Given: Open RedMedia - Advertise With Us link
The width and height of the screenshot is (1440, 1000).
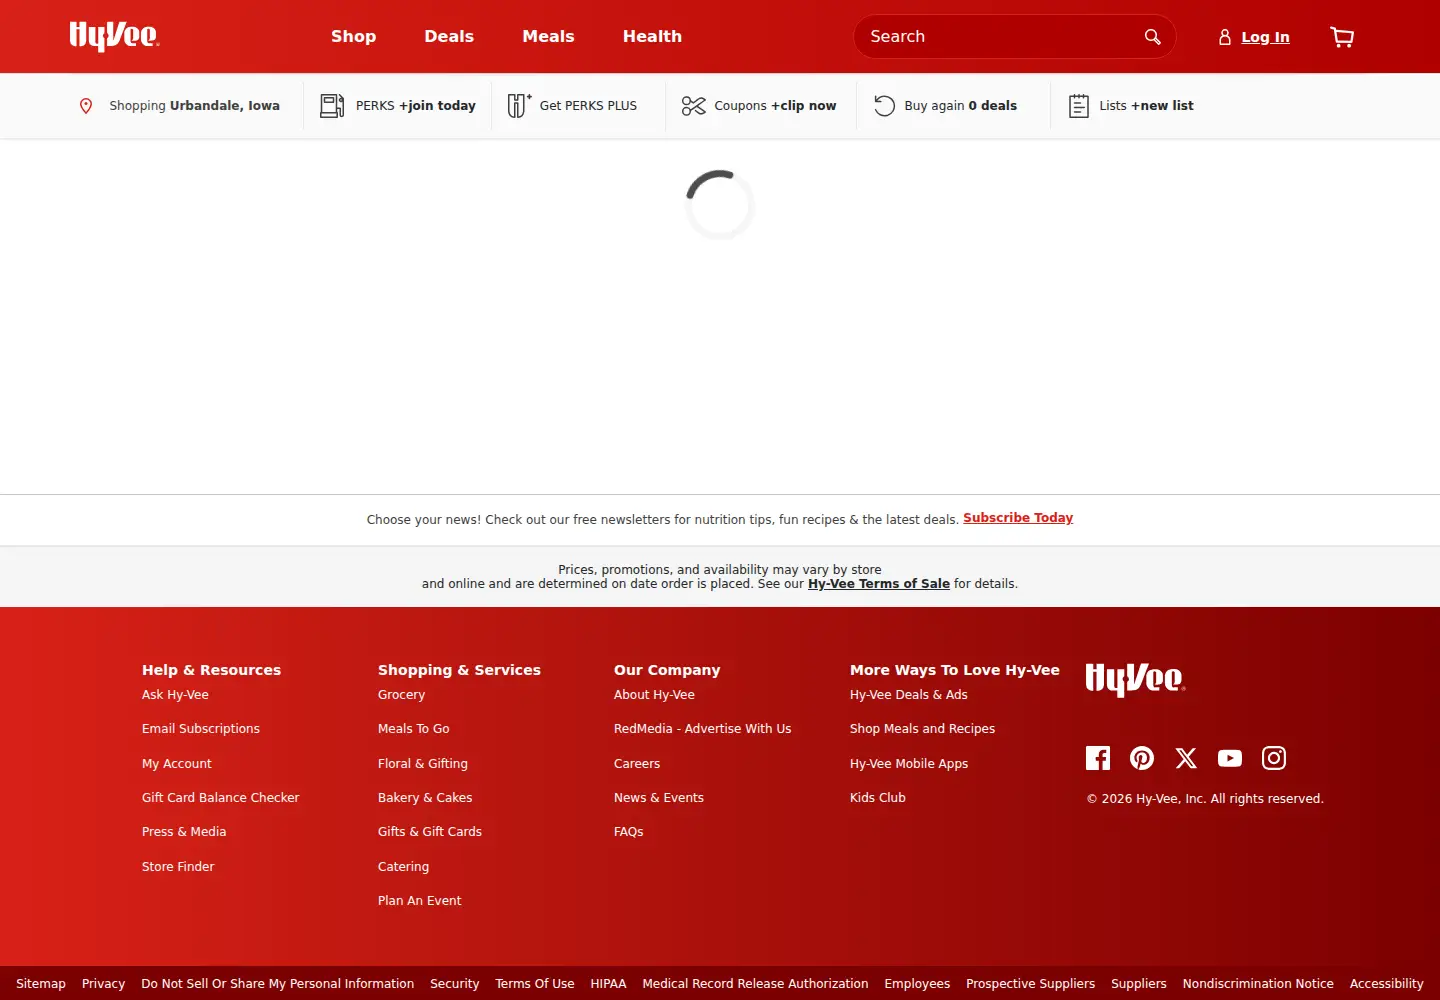Looking at the screenshot, I should [x=702, y=729].
